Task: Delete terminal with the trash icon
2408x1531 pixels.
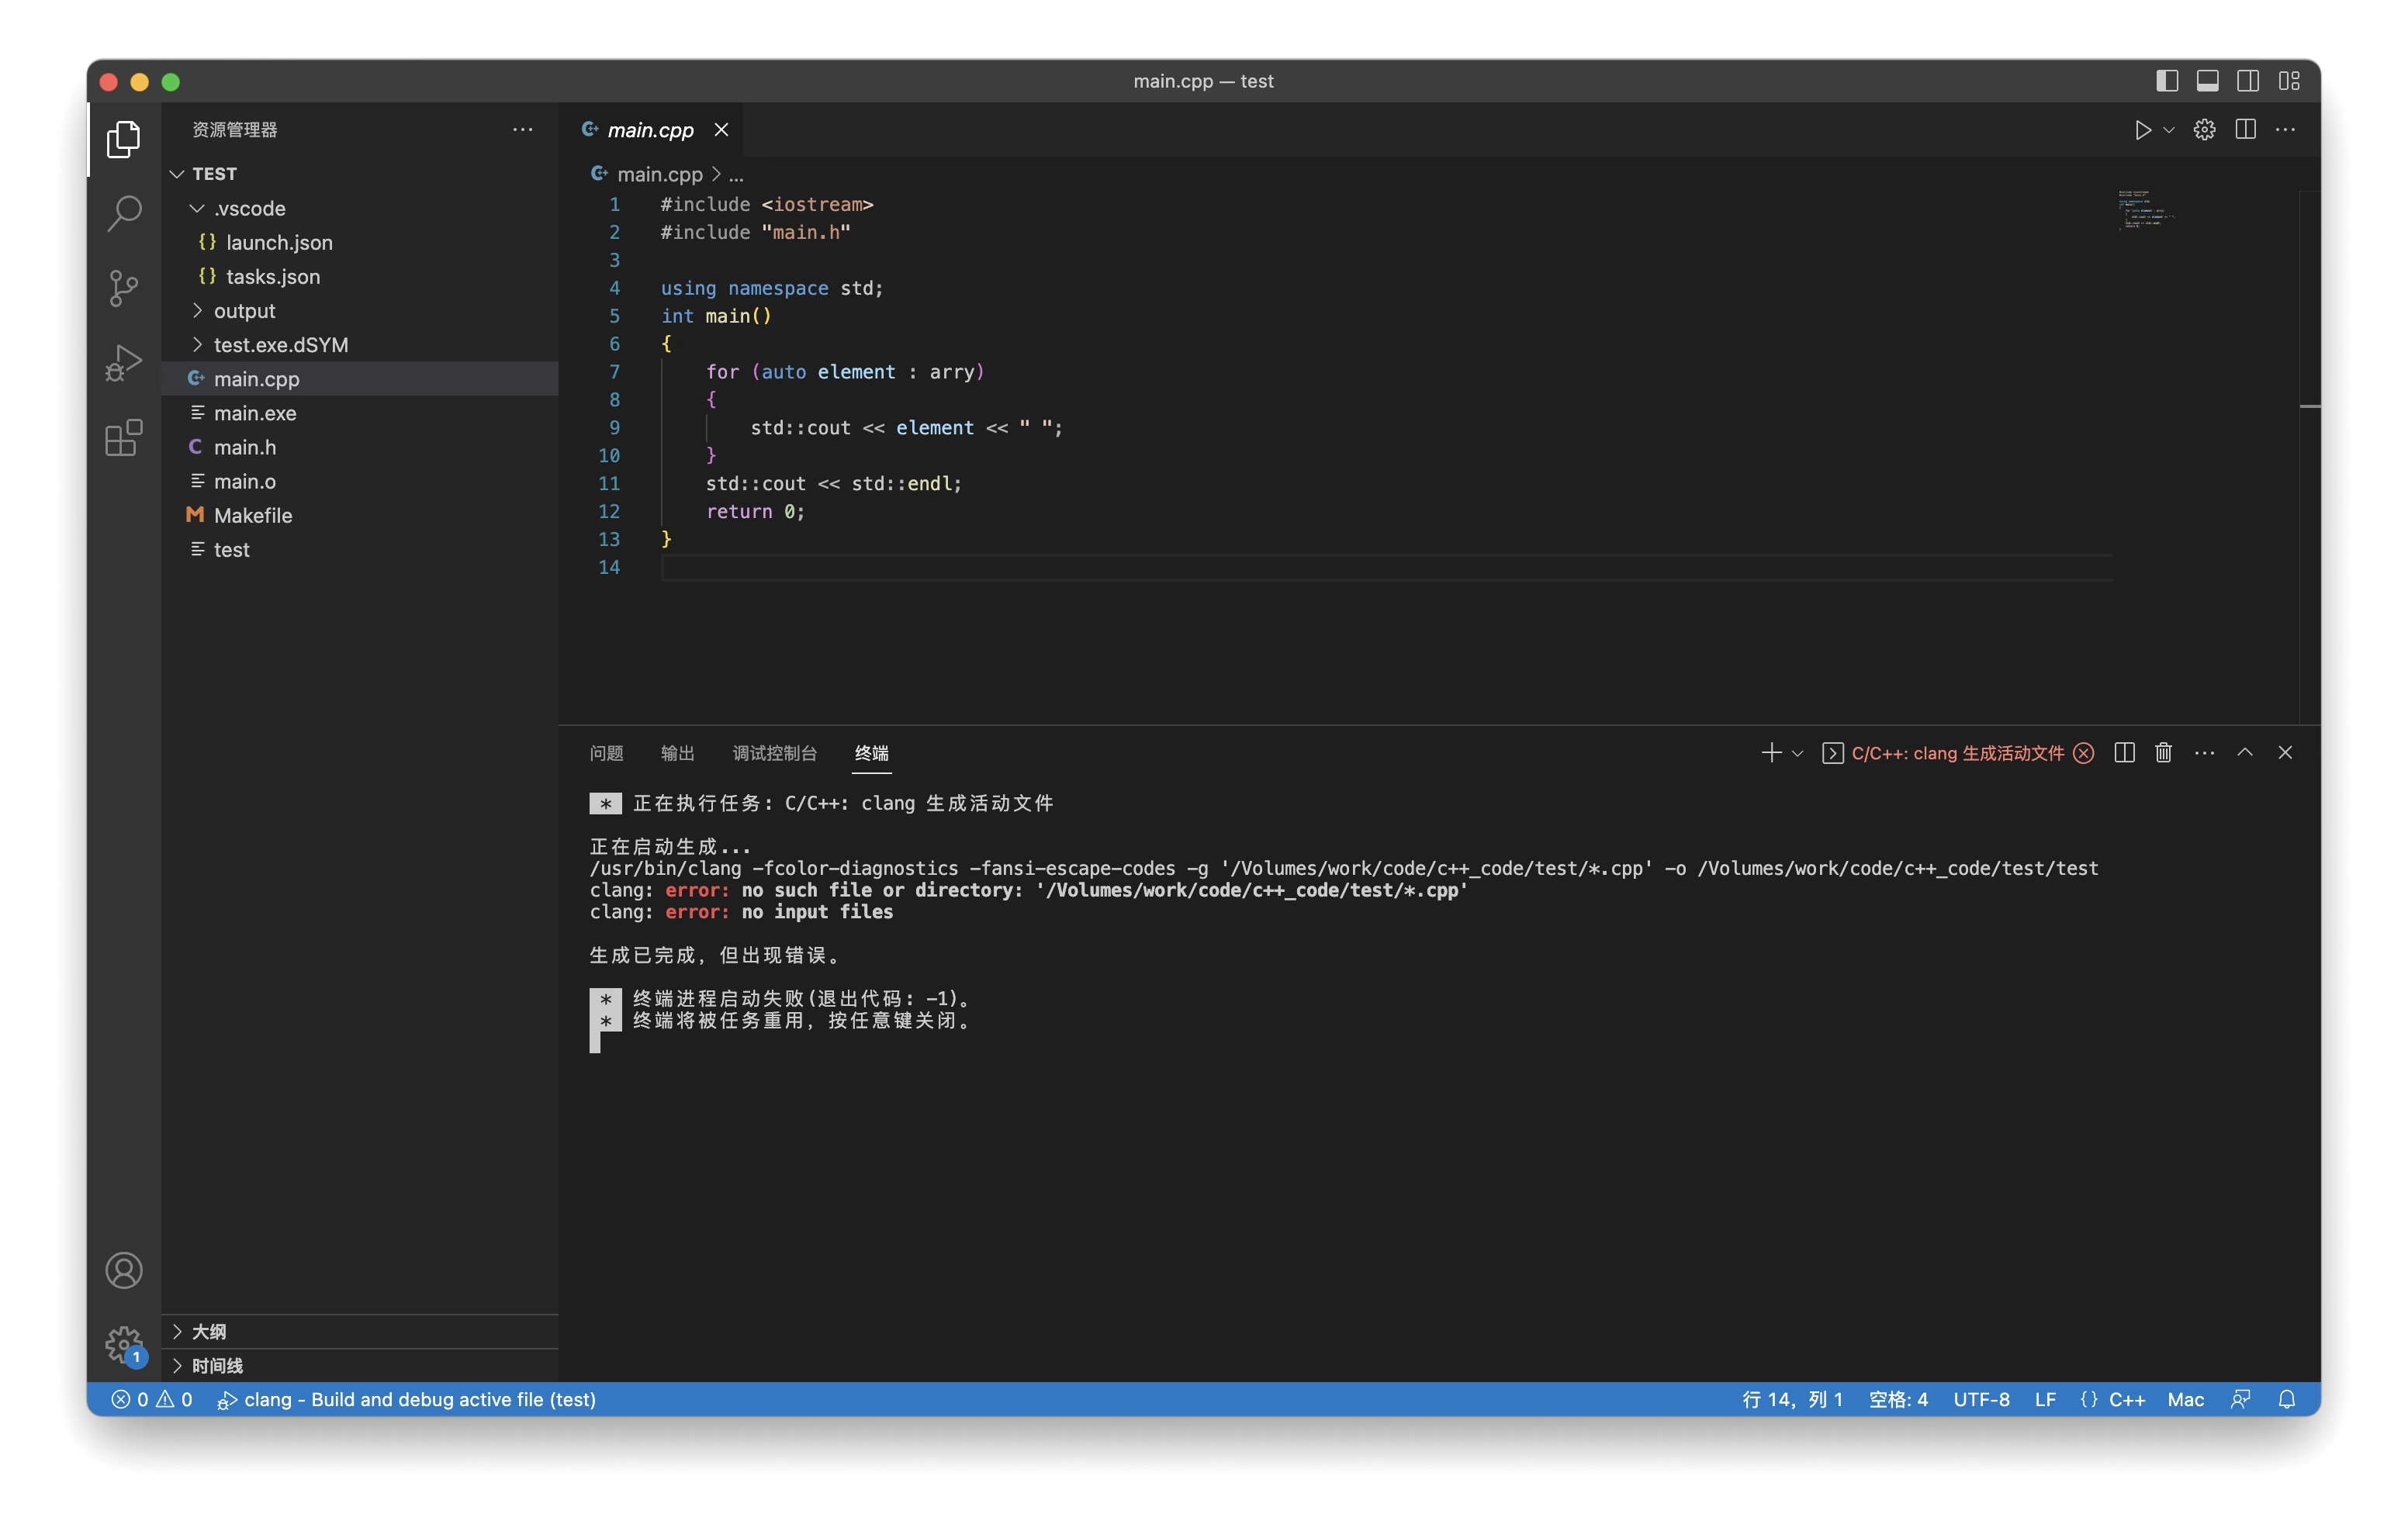Action: tap(2163, 753)
